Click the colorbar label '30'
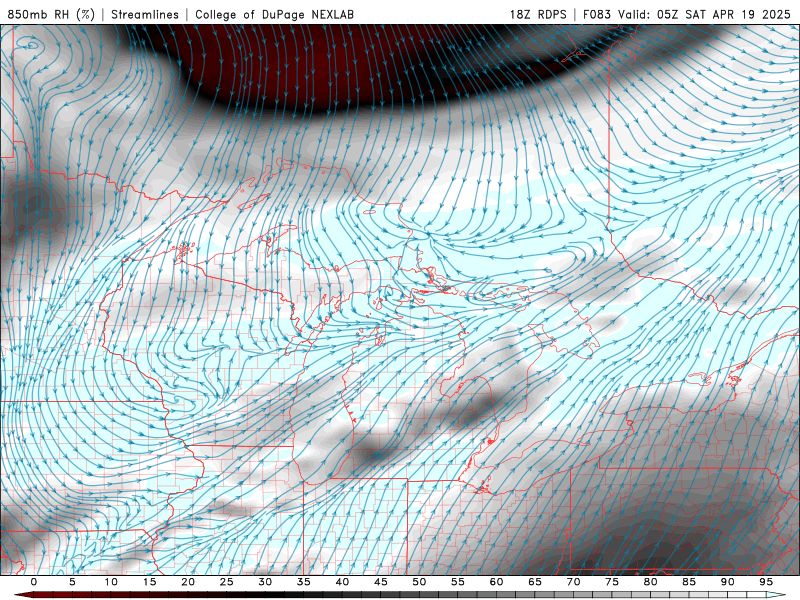The height and width of the screenshot is (600, 800). coord(265,582)
